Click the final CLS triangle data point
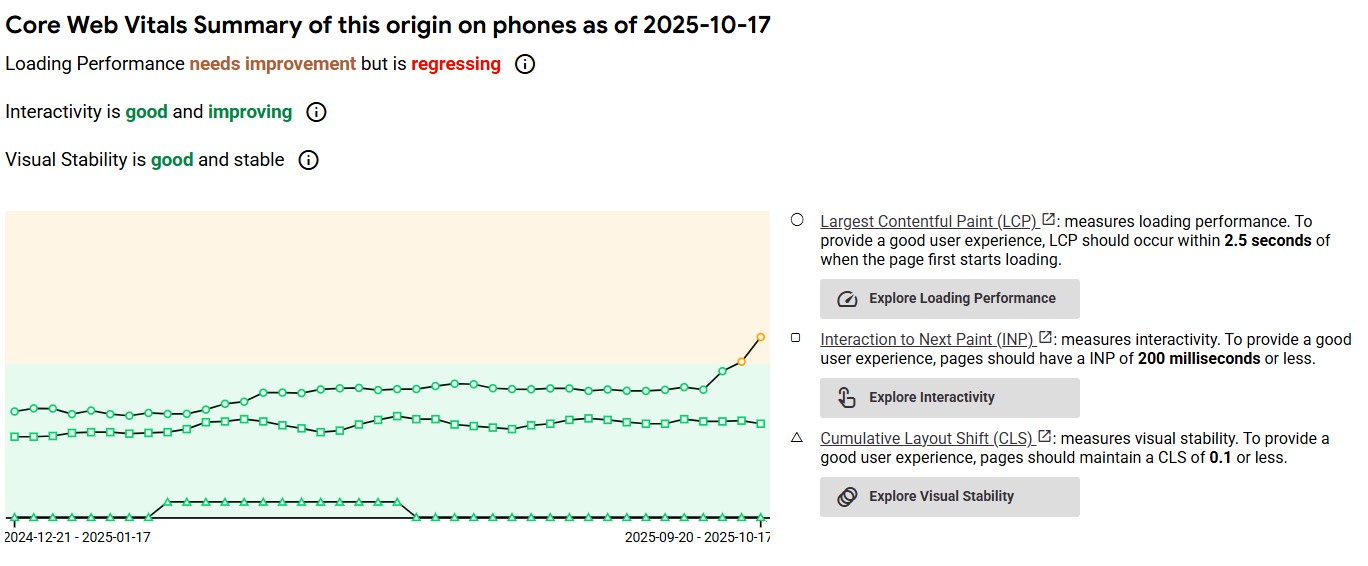This screenshot has height=566, width=1368. tap(761, 517)
